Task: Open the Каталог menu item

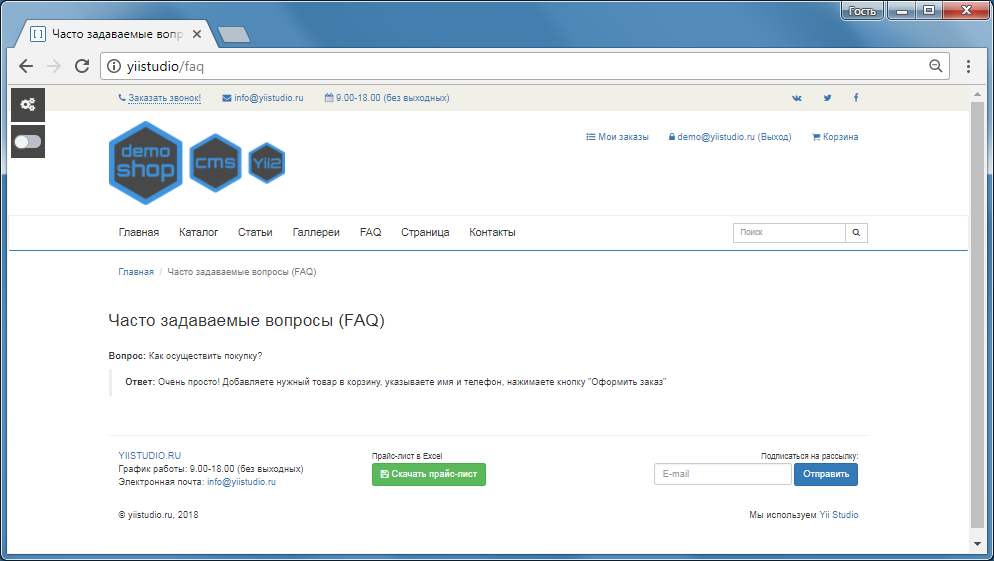Action: point(198,233)
